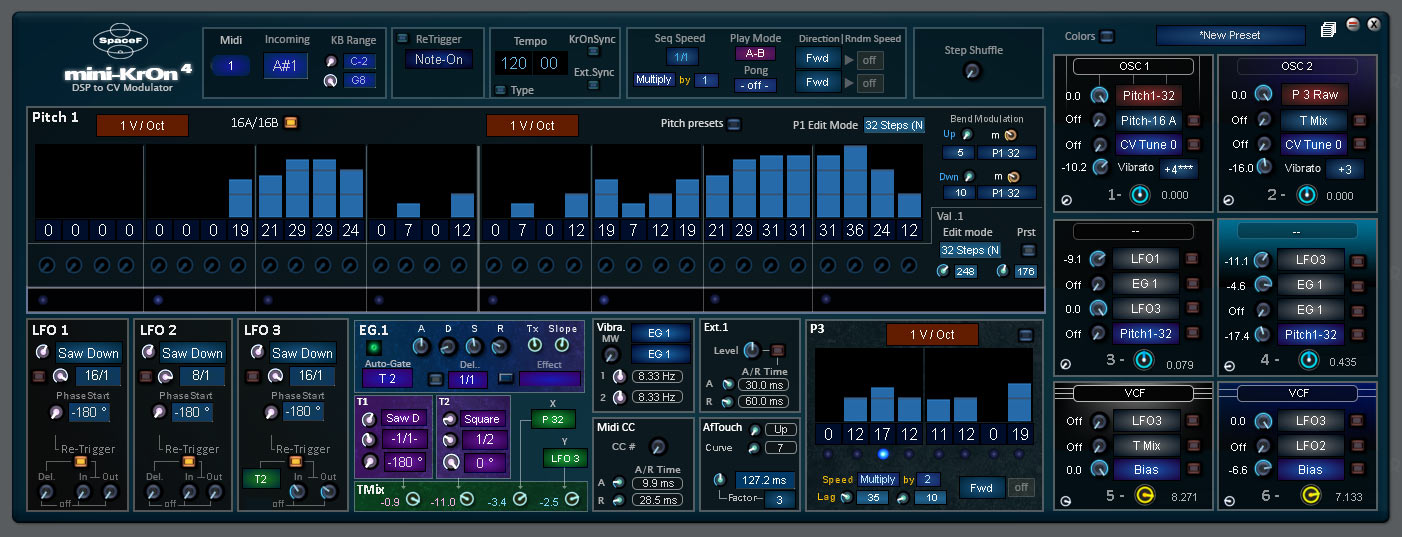1402x537 pixels.
Task: Click the Pitch 1 step bar valued 19 near the left
Action: pos(240,198)
